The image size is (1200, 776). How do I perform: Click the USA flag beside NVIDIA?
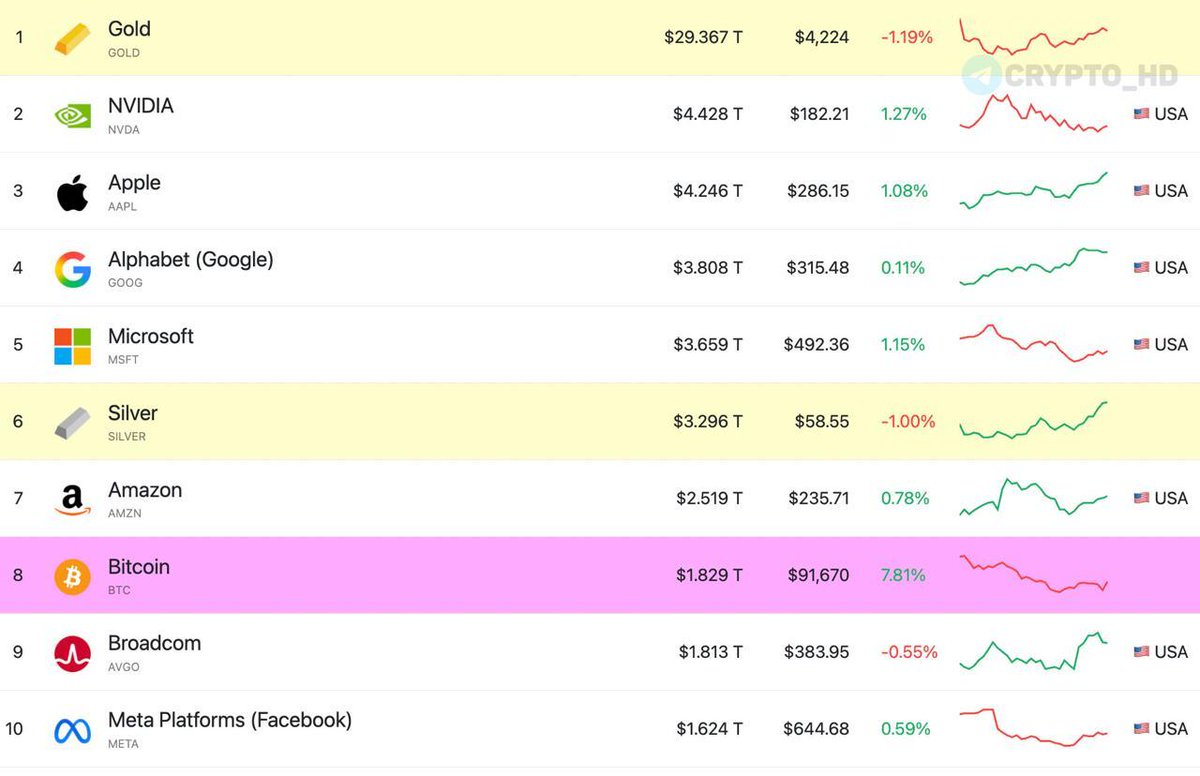click(x=1141, y=114)
